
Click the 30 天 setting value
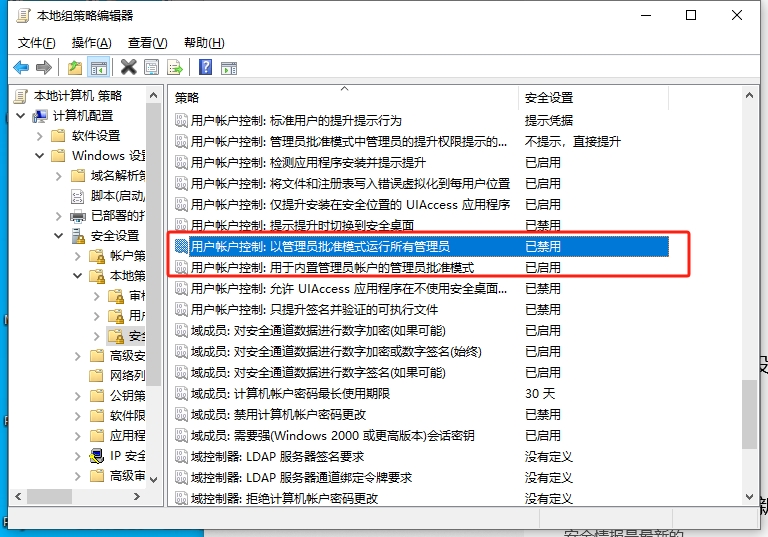coord(540,394)
